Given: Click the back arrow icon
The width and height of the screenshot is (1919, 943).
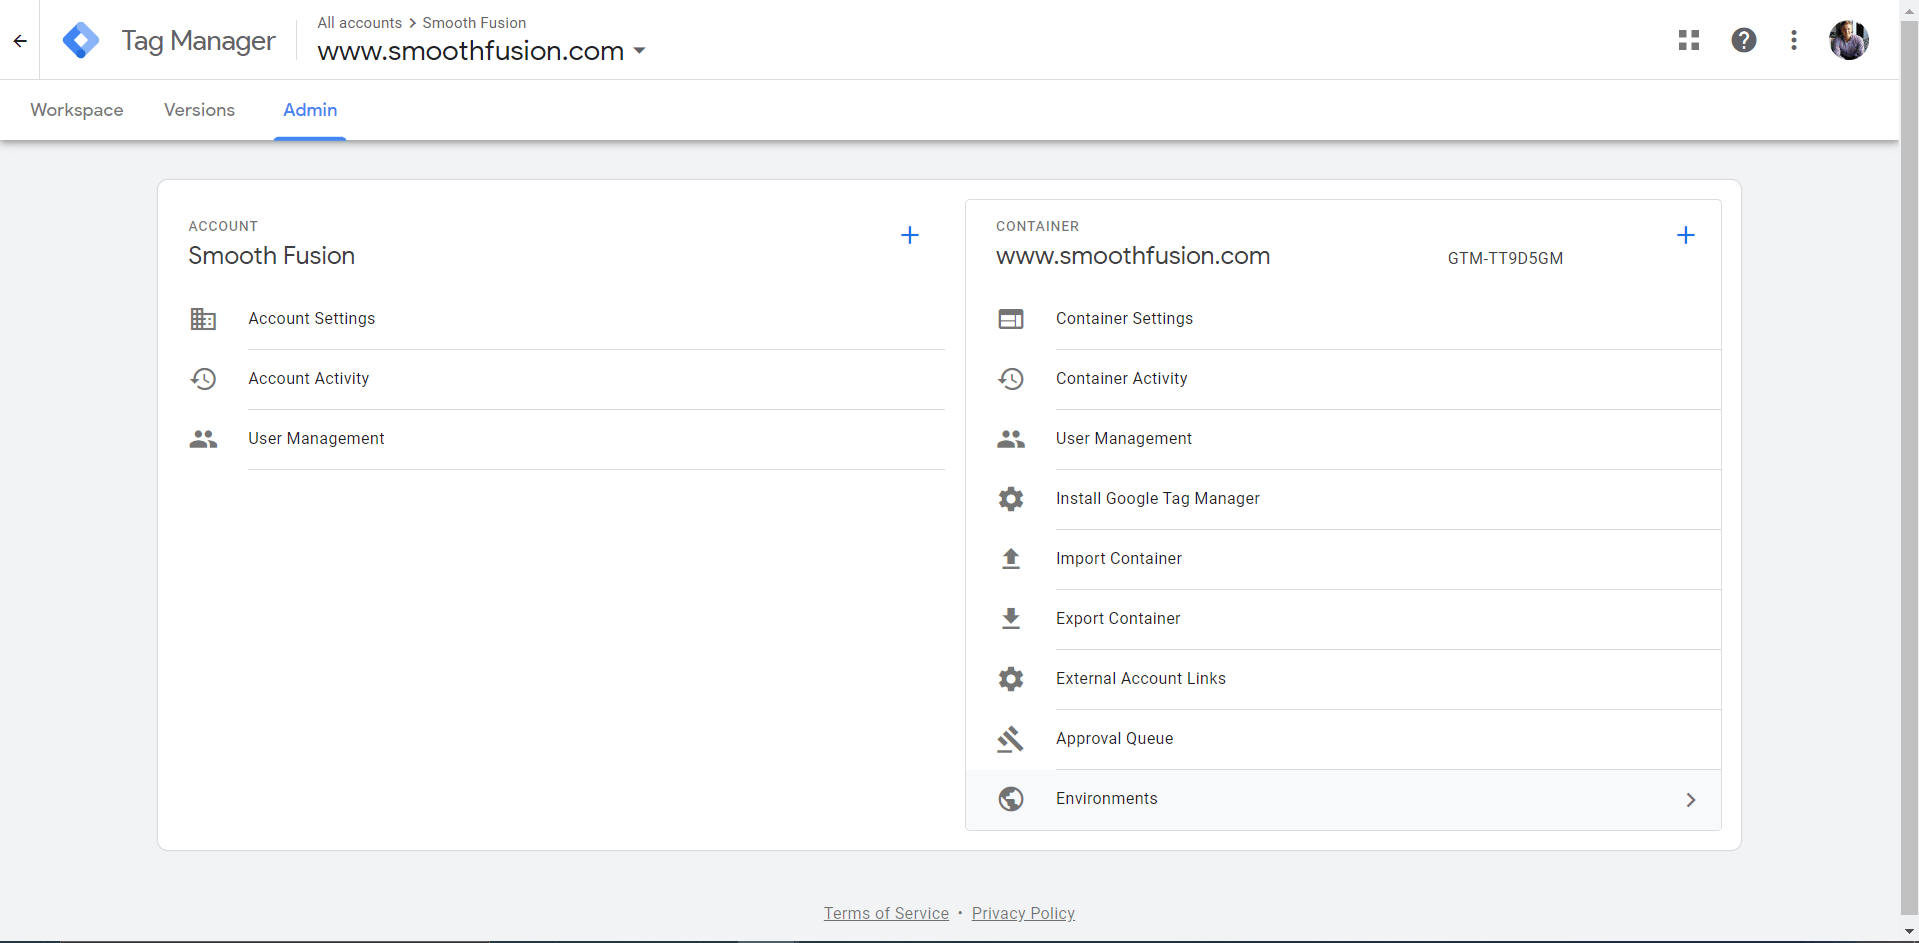Looking at the screenshot, I should (x=20, y=41).
